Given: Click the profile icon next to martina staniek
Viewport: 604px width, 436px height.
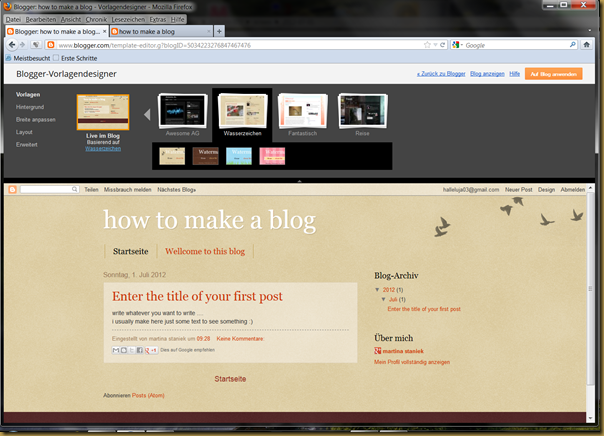Looking at the screenshot, I should click(x=378, y=350).
